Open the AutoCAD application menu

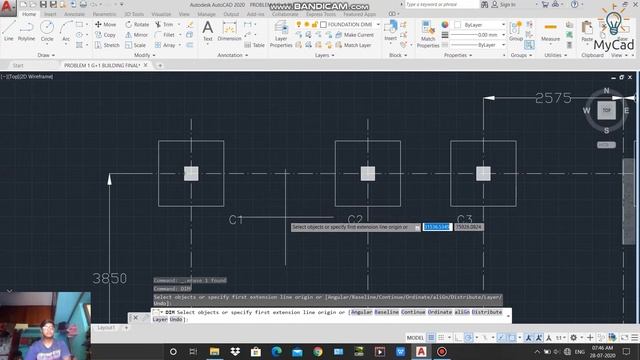tap(7, 7)
